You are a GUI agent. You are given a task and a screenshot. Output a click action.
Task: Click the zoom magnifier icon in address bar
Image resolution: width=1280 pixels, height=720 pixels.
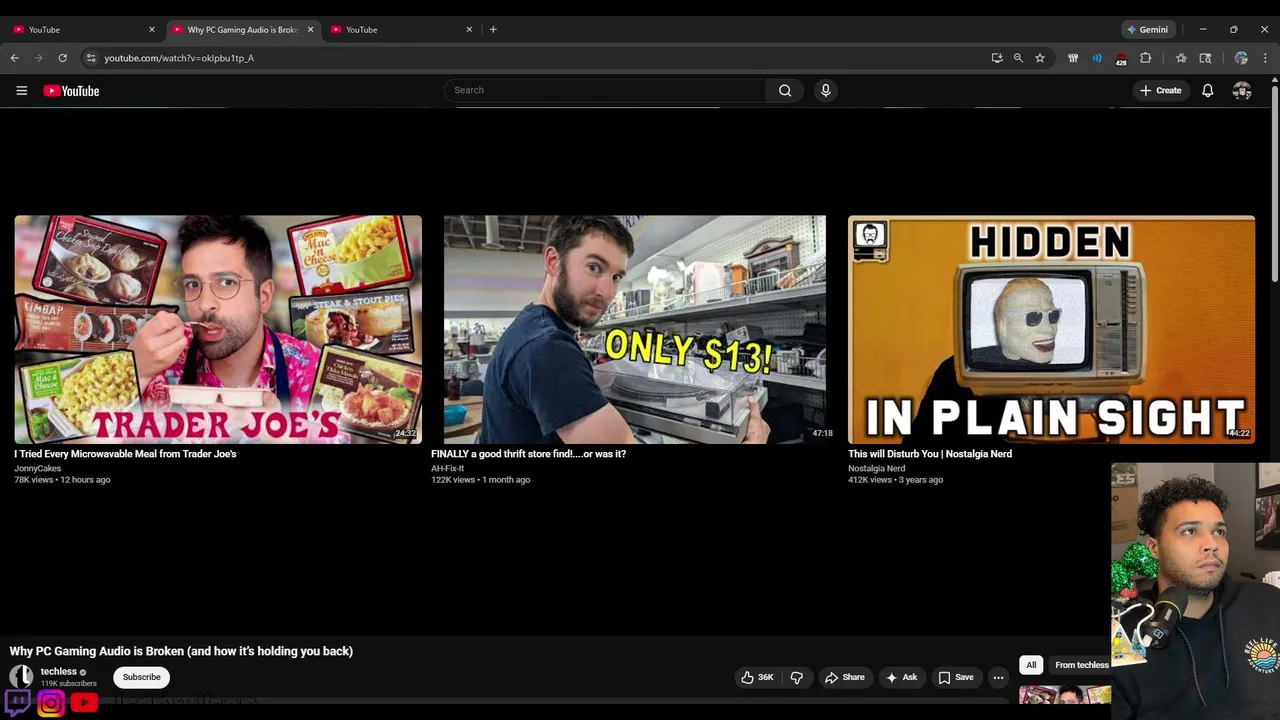pyautogui.click(x=1018, y=58)
